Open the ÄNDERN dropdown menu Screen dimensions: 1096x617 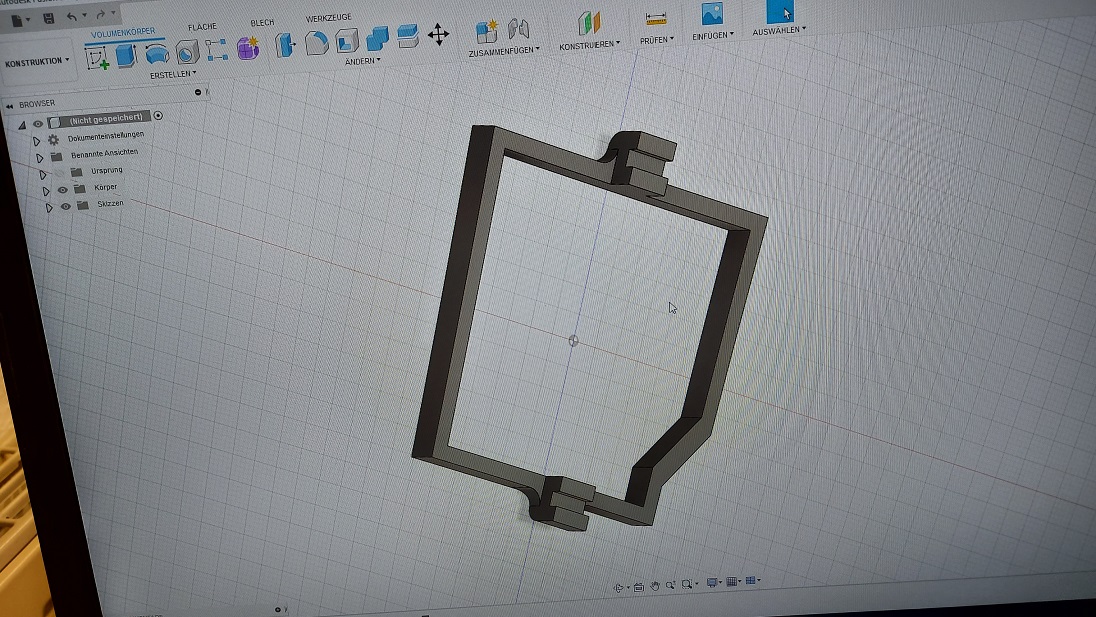pyautogui.click(x=362, y=61)
